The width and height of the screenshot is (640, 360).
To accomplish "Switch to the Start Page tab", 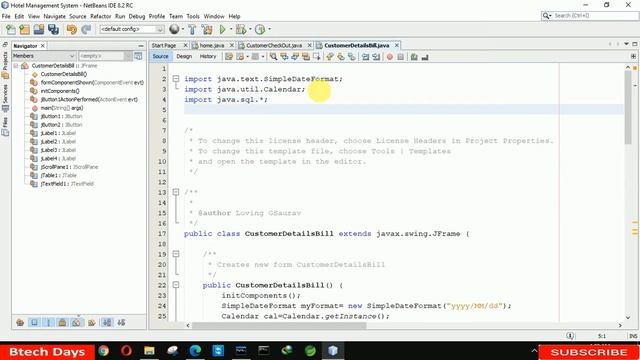I will click(x=164, y=45).
